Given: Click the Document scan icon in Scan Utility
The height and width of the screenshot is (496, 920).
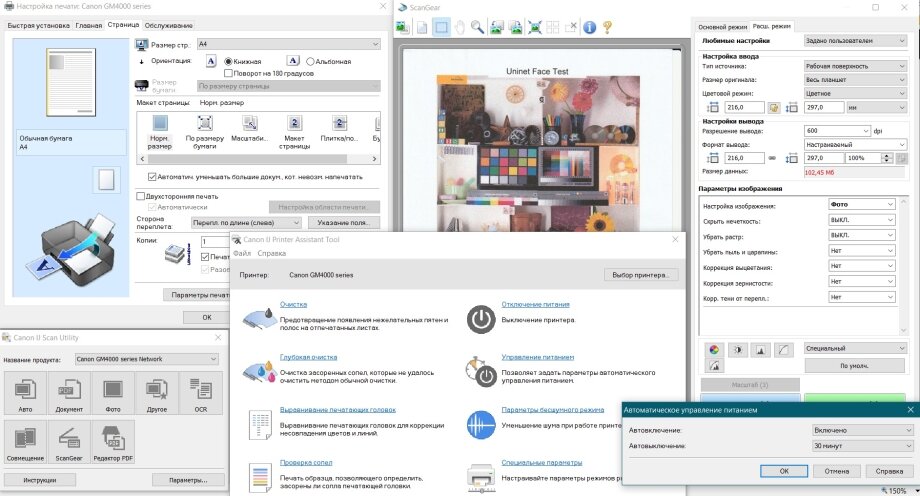Looking at the screenshot, I should click(69, 393).
